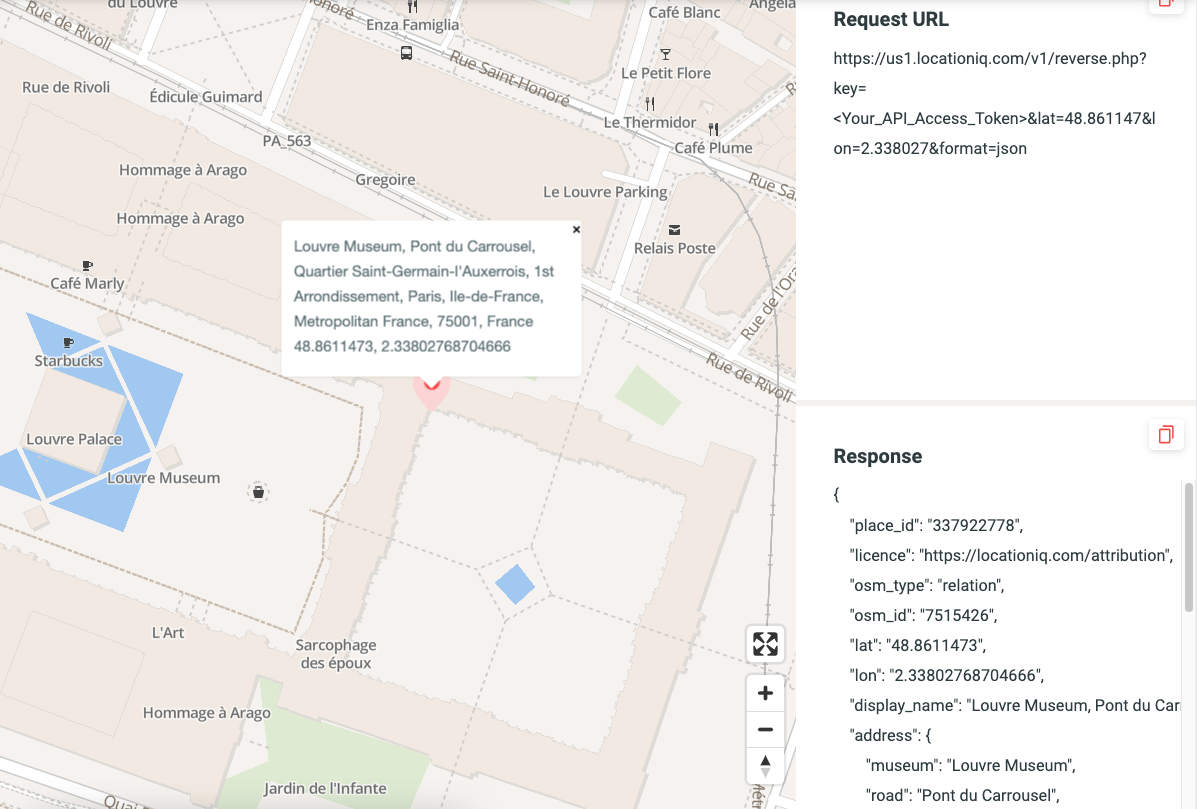Click the red map marker pin

click(431, 392)
